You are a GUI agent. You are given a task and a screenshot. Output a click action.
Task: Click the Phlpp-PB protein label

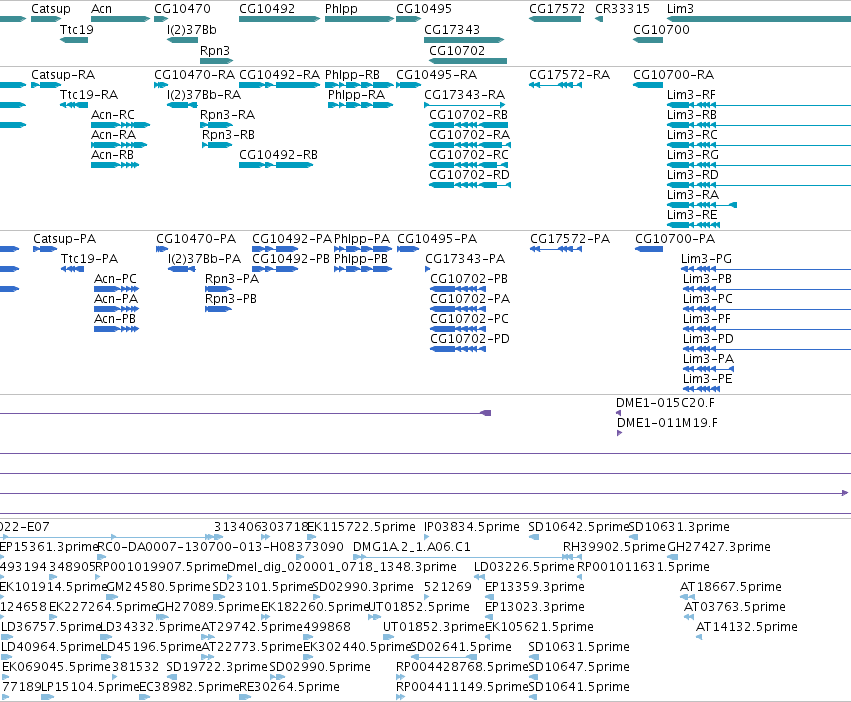[361, 259]
